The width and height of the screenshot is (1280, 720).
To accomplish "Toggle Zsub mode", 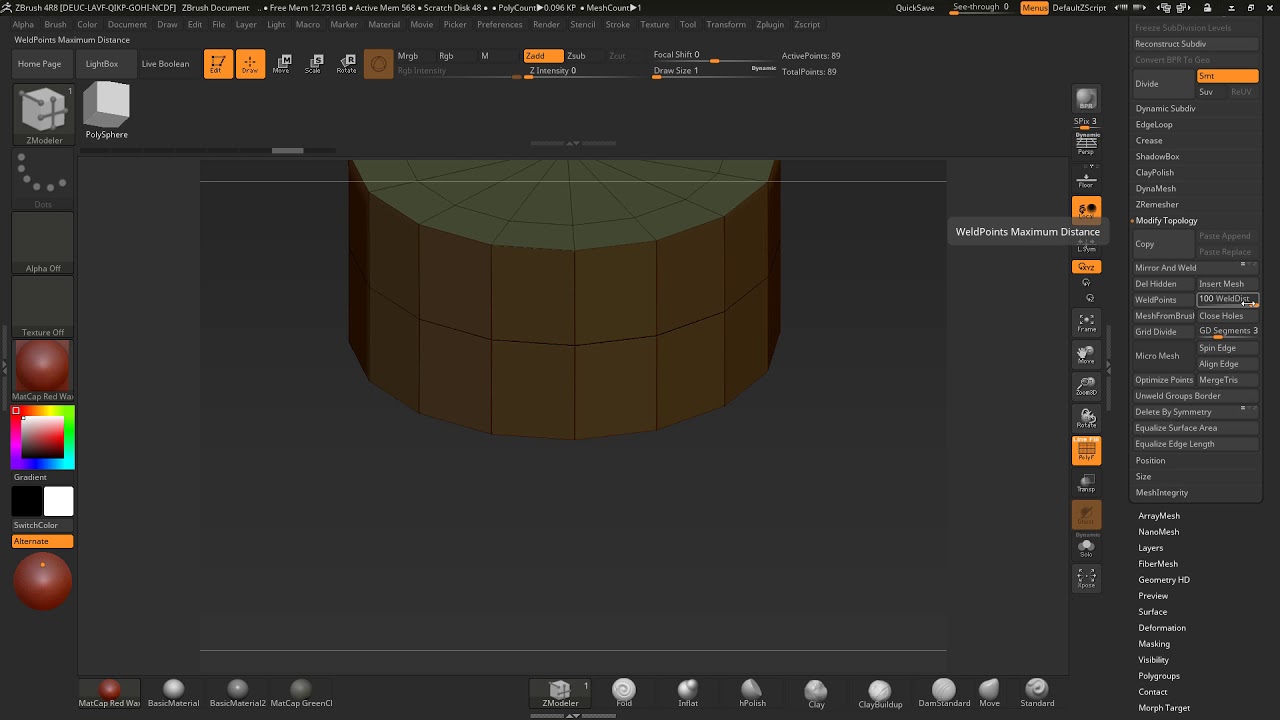I will tap(576, 56).
